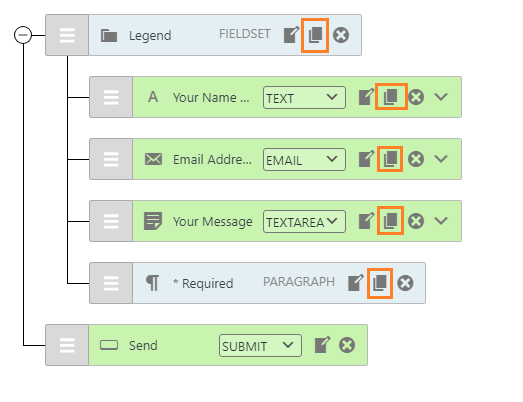Open the EMAIL type dropdown
Screen dimensions: 523x402
304,159
